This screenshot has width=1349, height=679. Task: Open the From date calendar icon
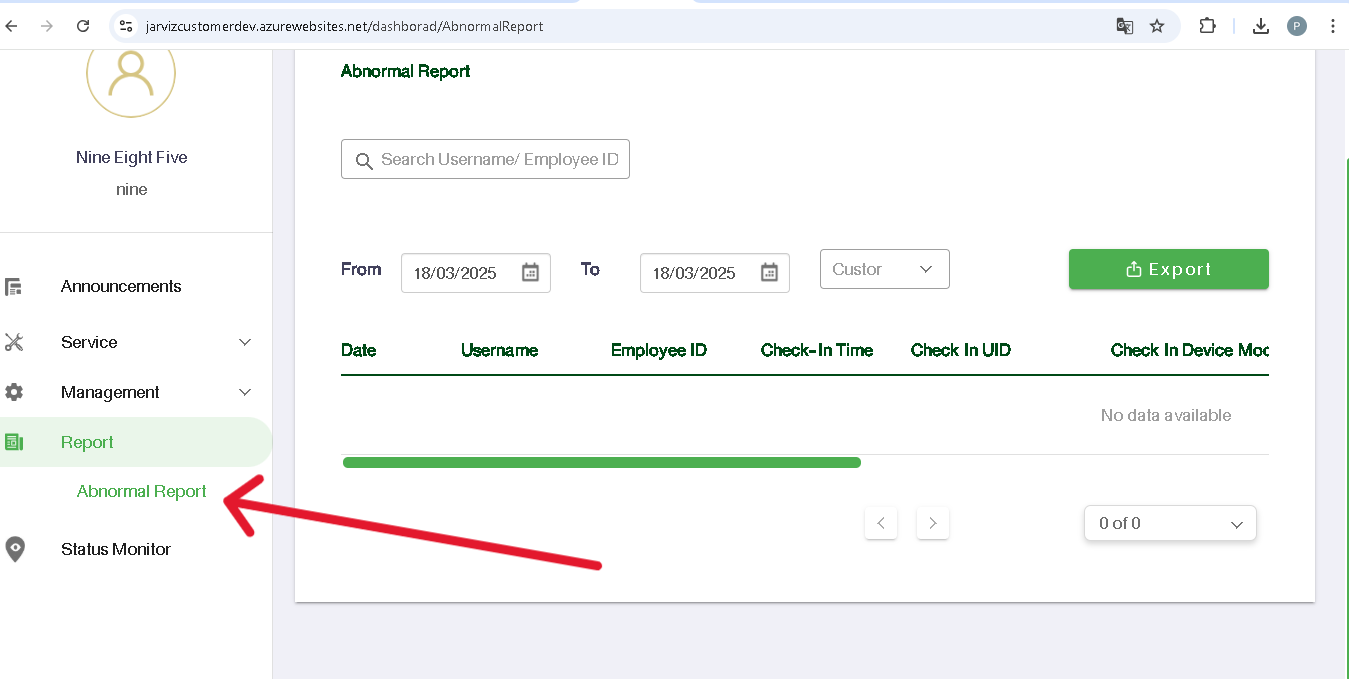coord(530,273)
